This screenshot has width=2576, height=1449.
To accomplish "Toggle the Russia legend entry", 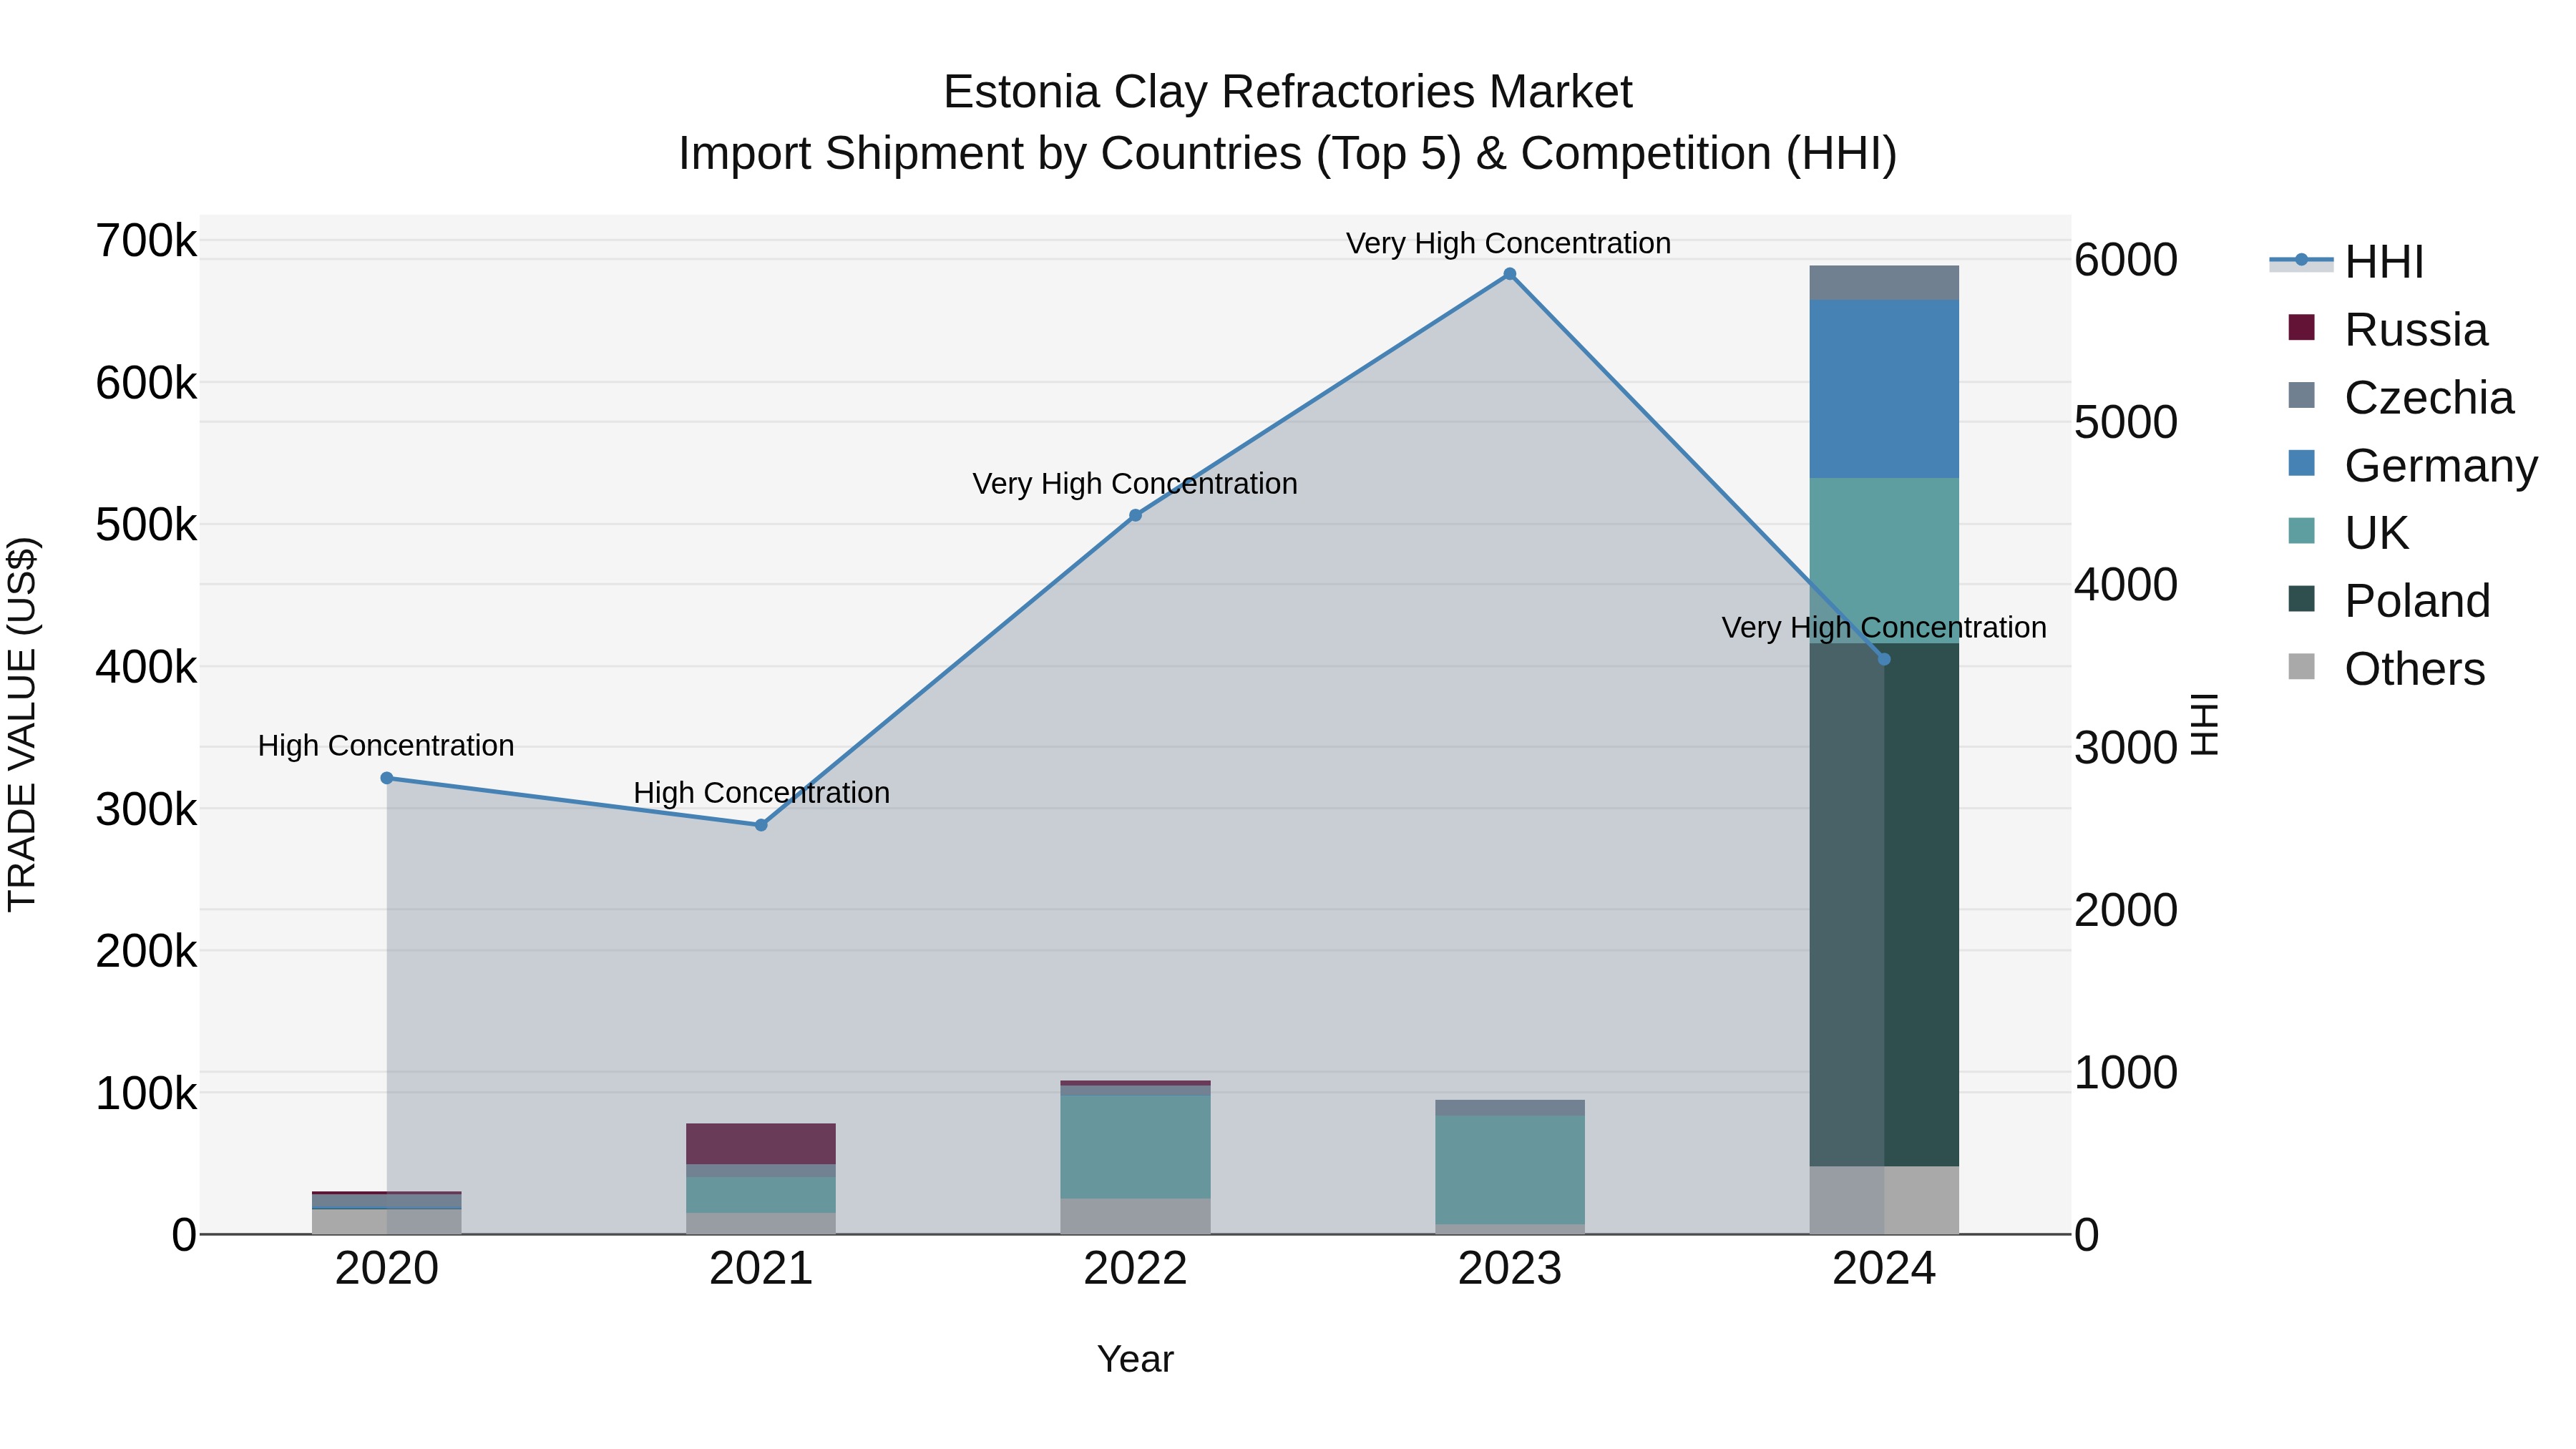I will click(x=2387, y=330).
